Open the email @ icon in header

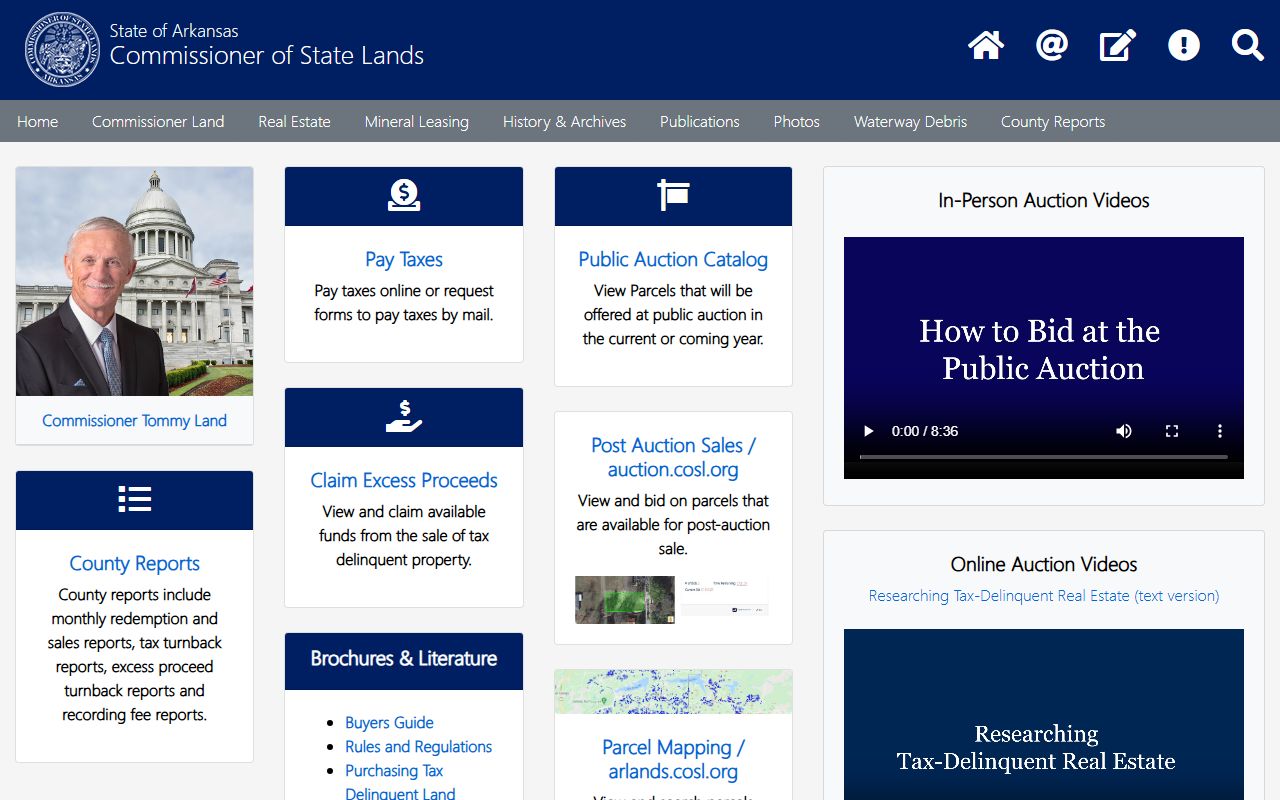pos(1052,46)
